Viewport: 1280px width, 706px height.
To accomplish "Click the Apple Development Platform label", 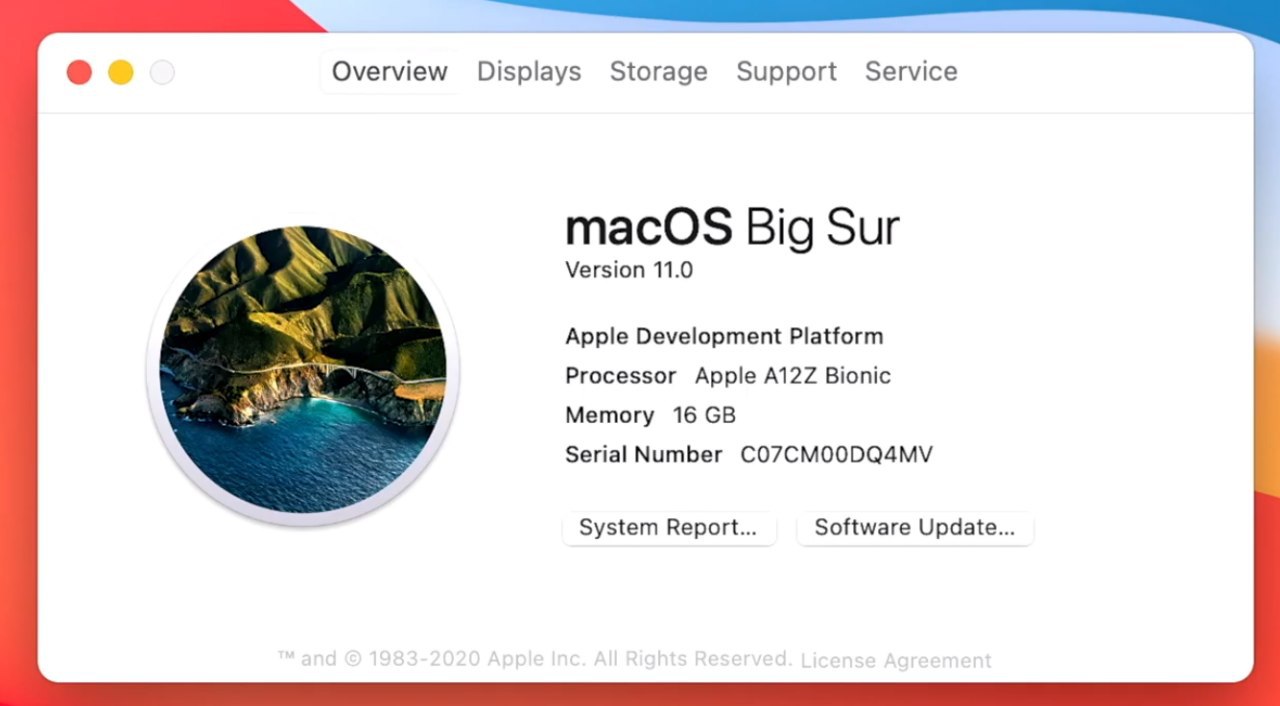I will click(724, 336).
